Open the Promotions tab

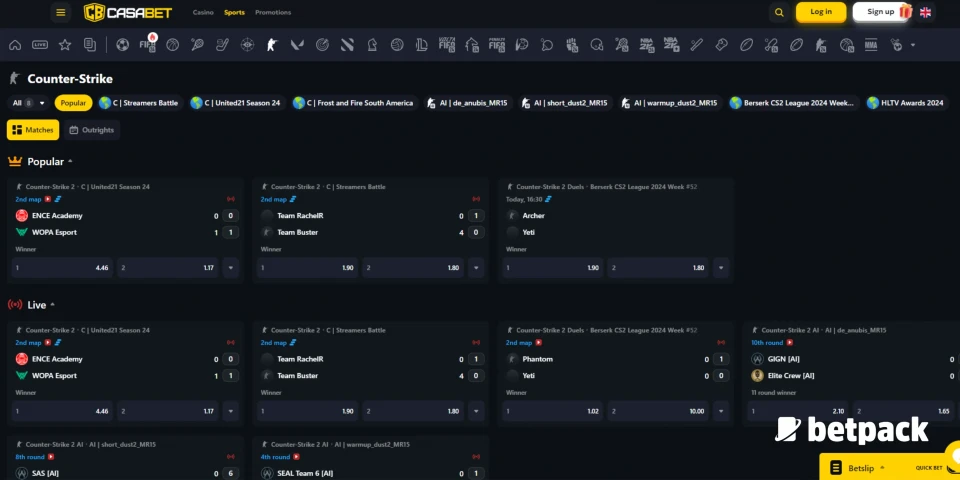(x=273, y=12)
